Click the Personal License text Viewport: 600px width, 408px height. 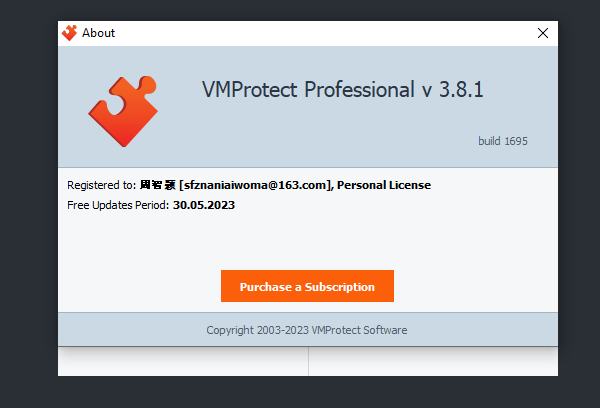[x=384, y=185]
